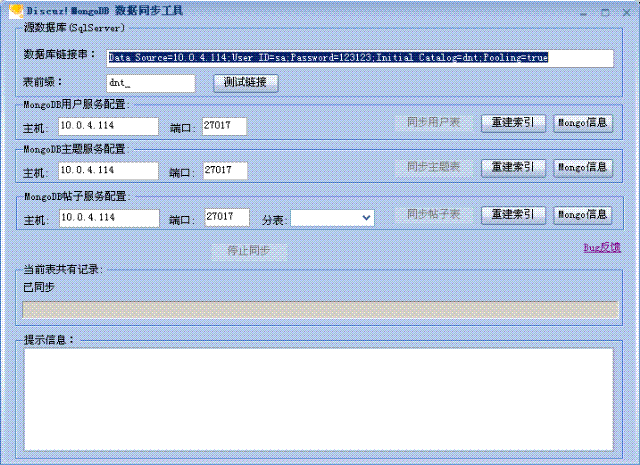The height and width of the screenshot is (465, 640).
Task: Click the 当前表共有记录 group label
Action: point(61,269)
